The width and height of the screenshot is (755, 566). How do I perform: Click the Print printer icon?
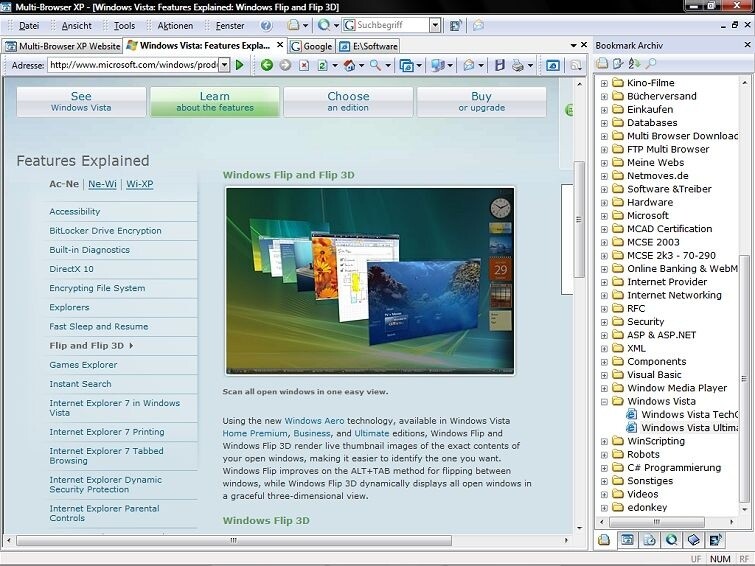click(x=518, y=65)
